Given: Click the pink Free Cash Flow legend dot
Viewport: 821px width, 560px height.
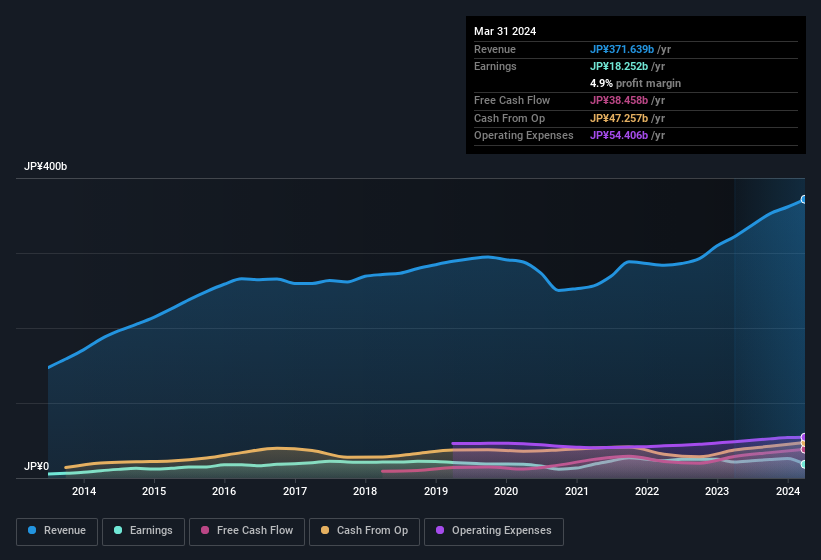Looking at the screenshot, I should click(205, 531).
